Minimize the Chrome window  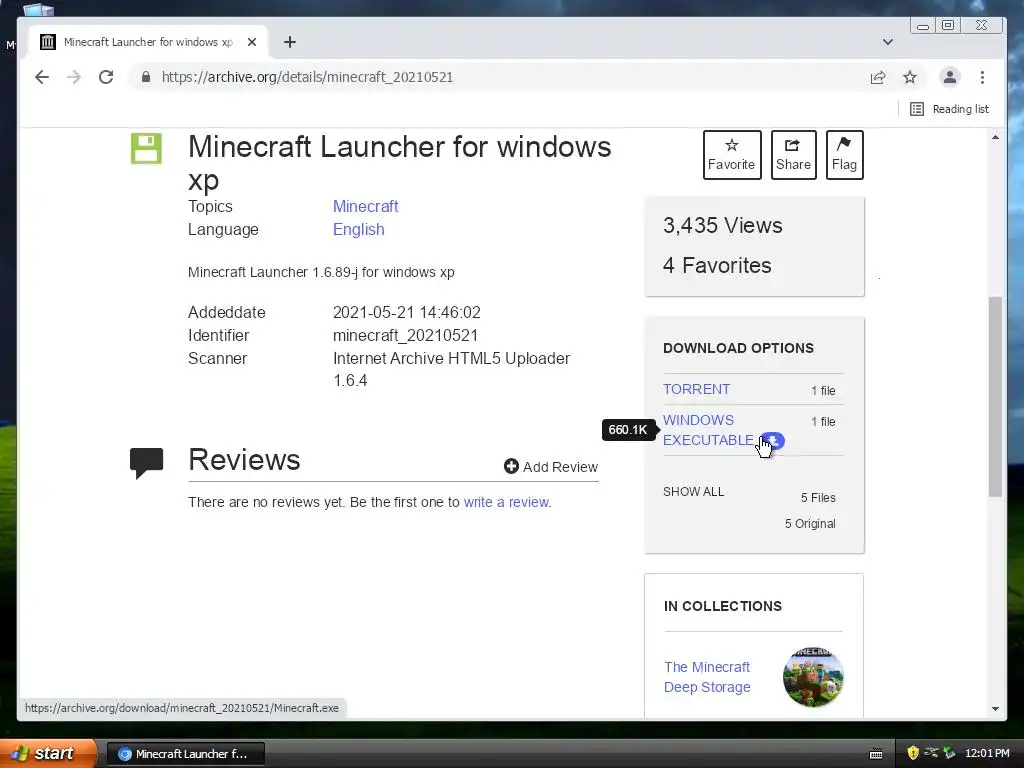coord(923,26)
